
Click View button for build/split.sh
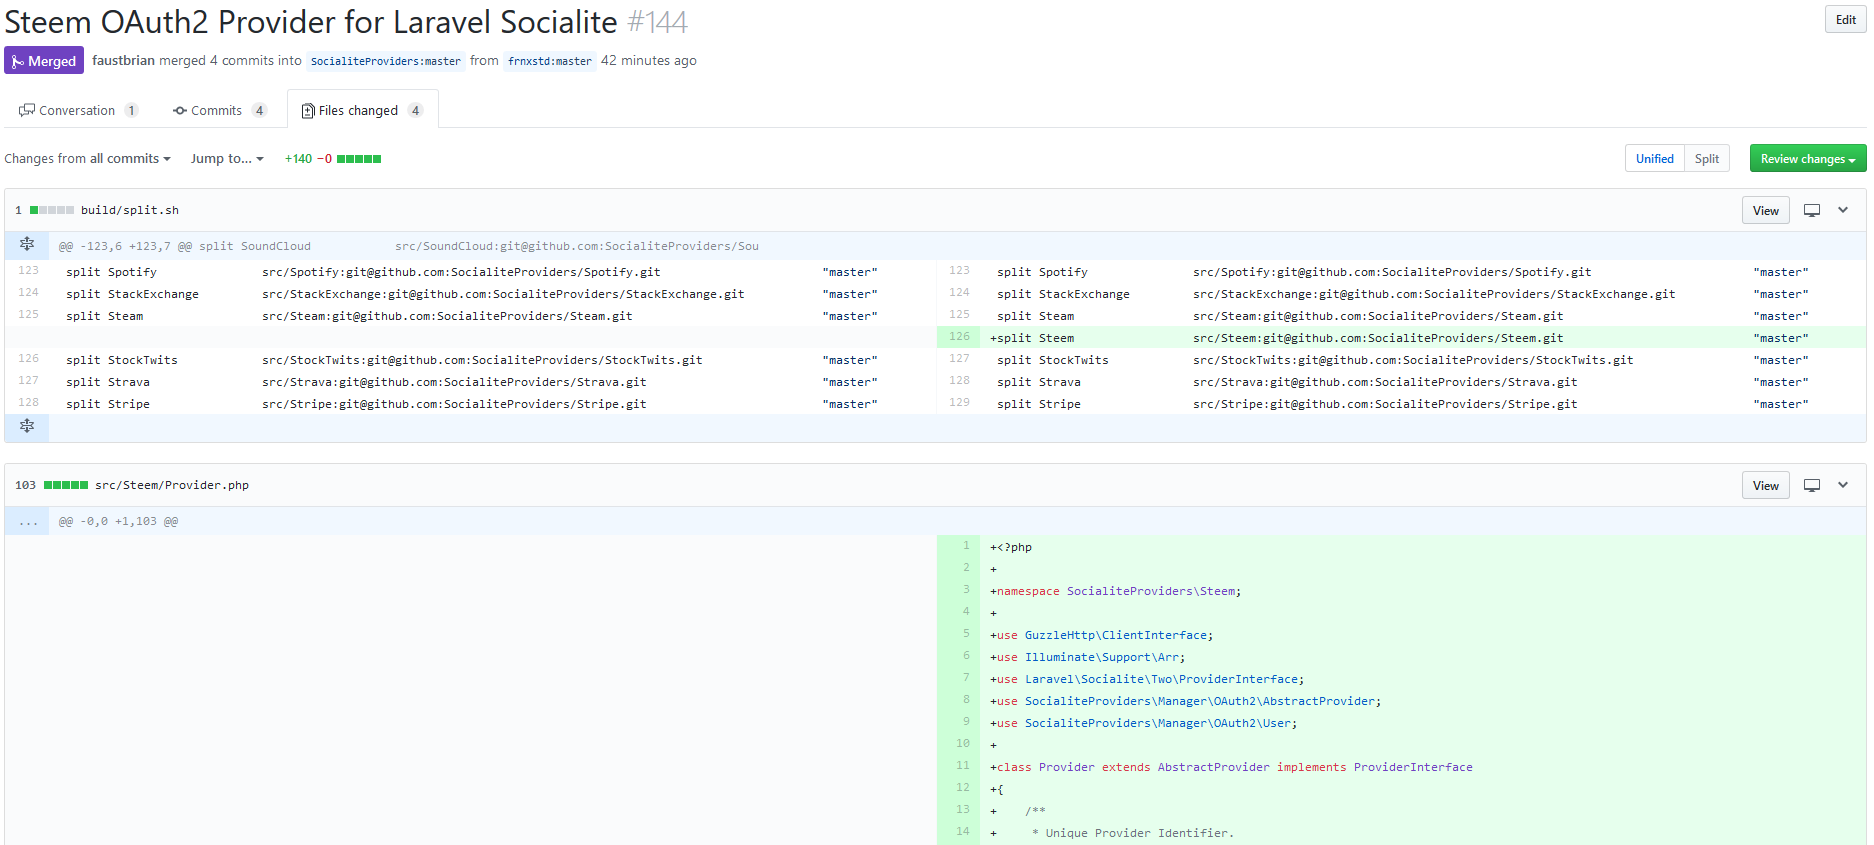(1765, 210)
